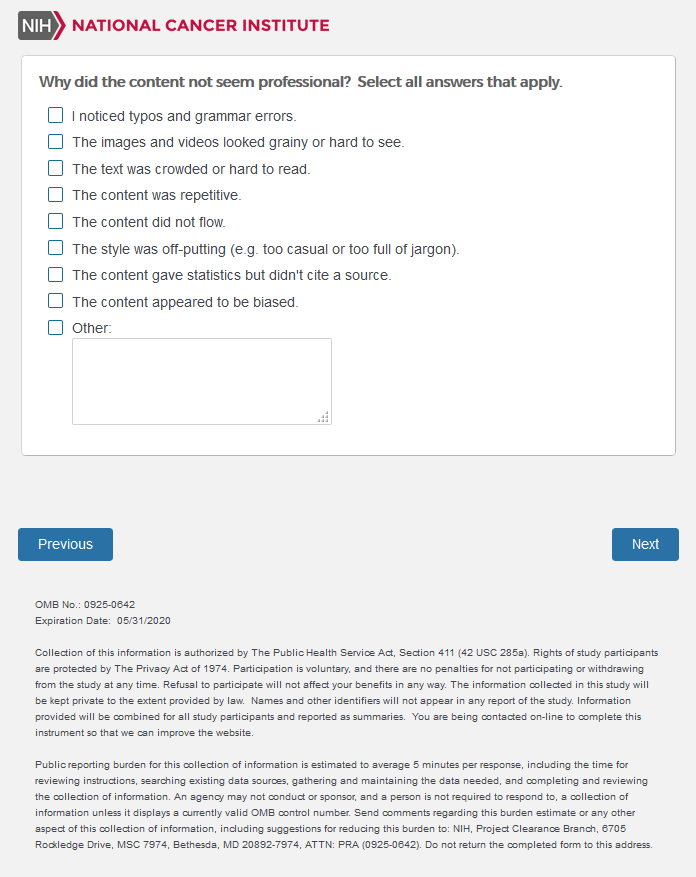Grab the text area resize handle
Image resolution: width=696 pixels, height=877 pixels.
pos(324,417)
